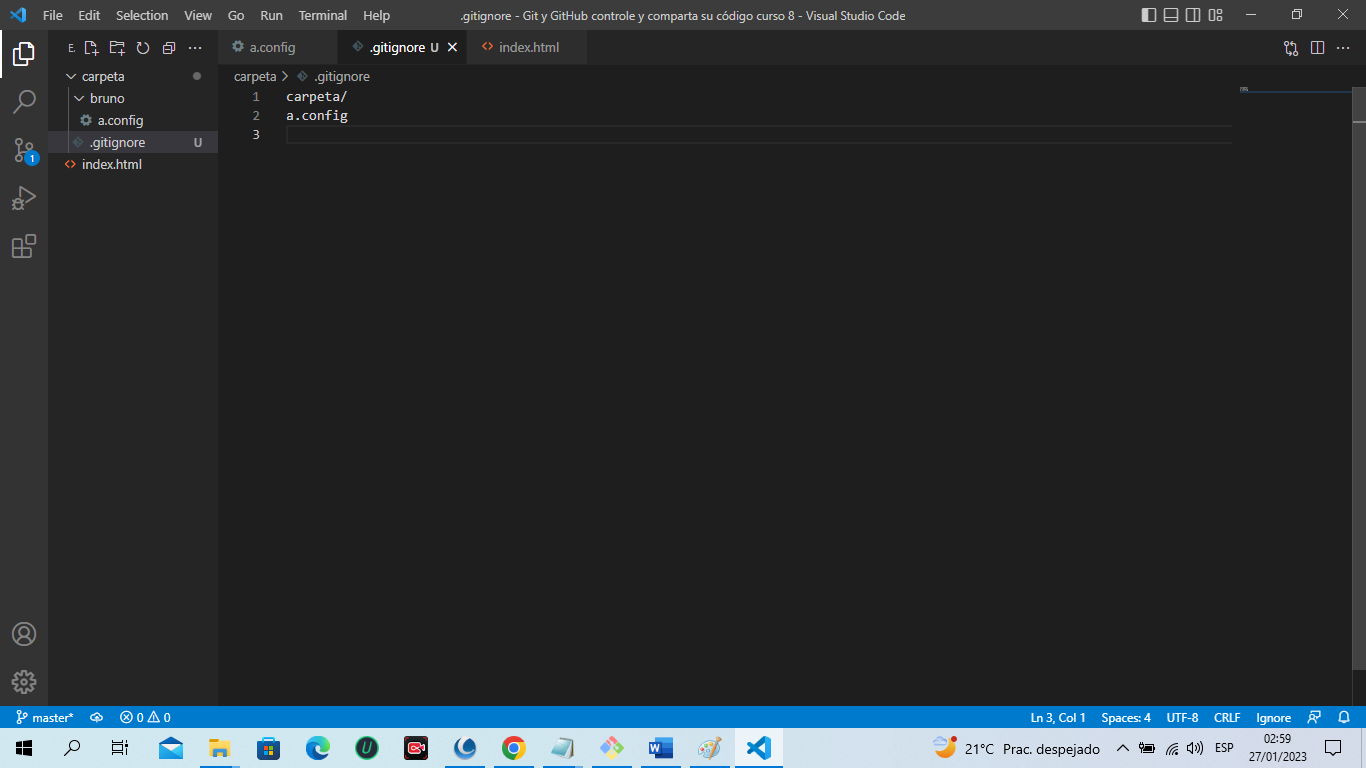This screenshot has width=1366, height=768.
Task: Open Microsoft Word from the taskbar
Action: pyautogui.click(x=660, y=748)
